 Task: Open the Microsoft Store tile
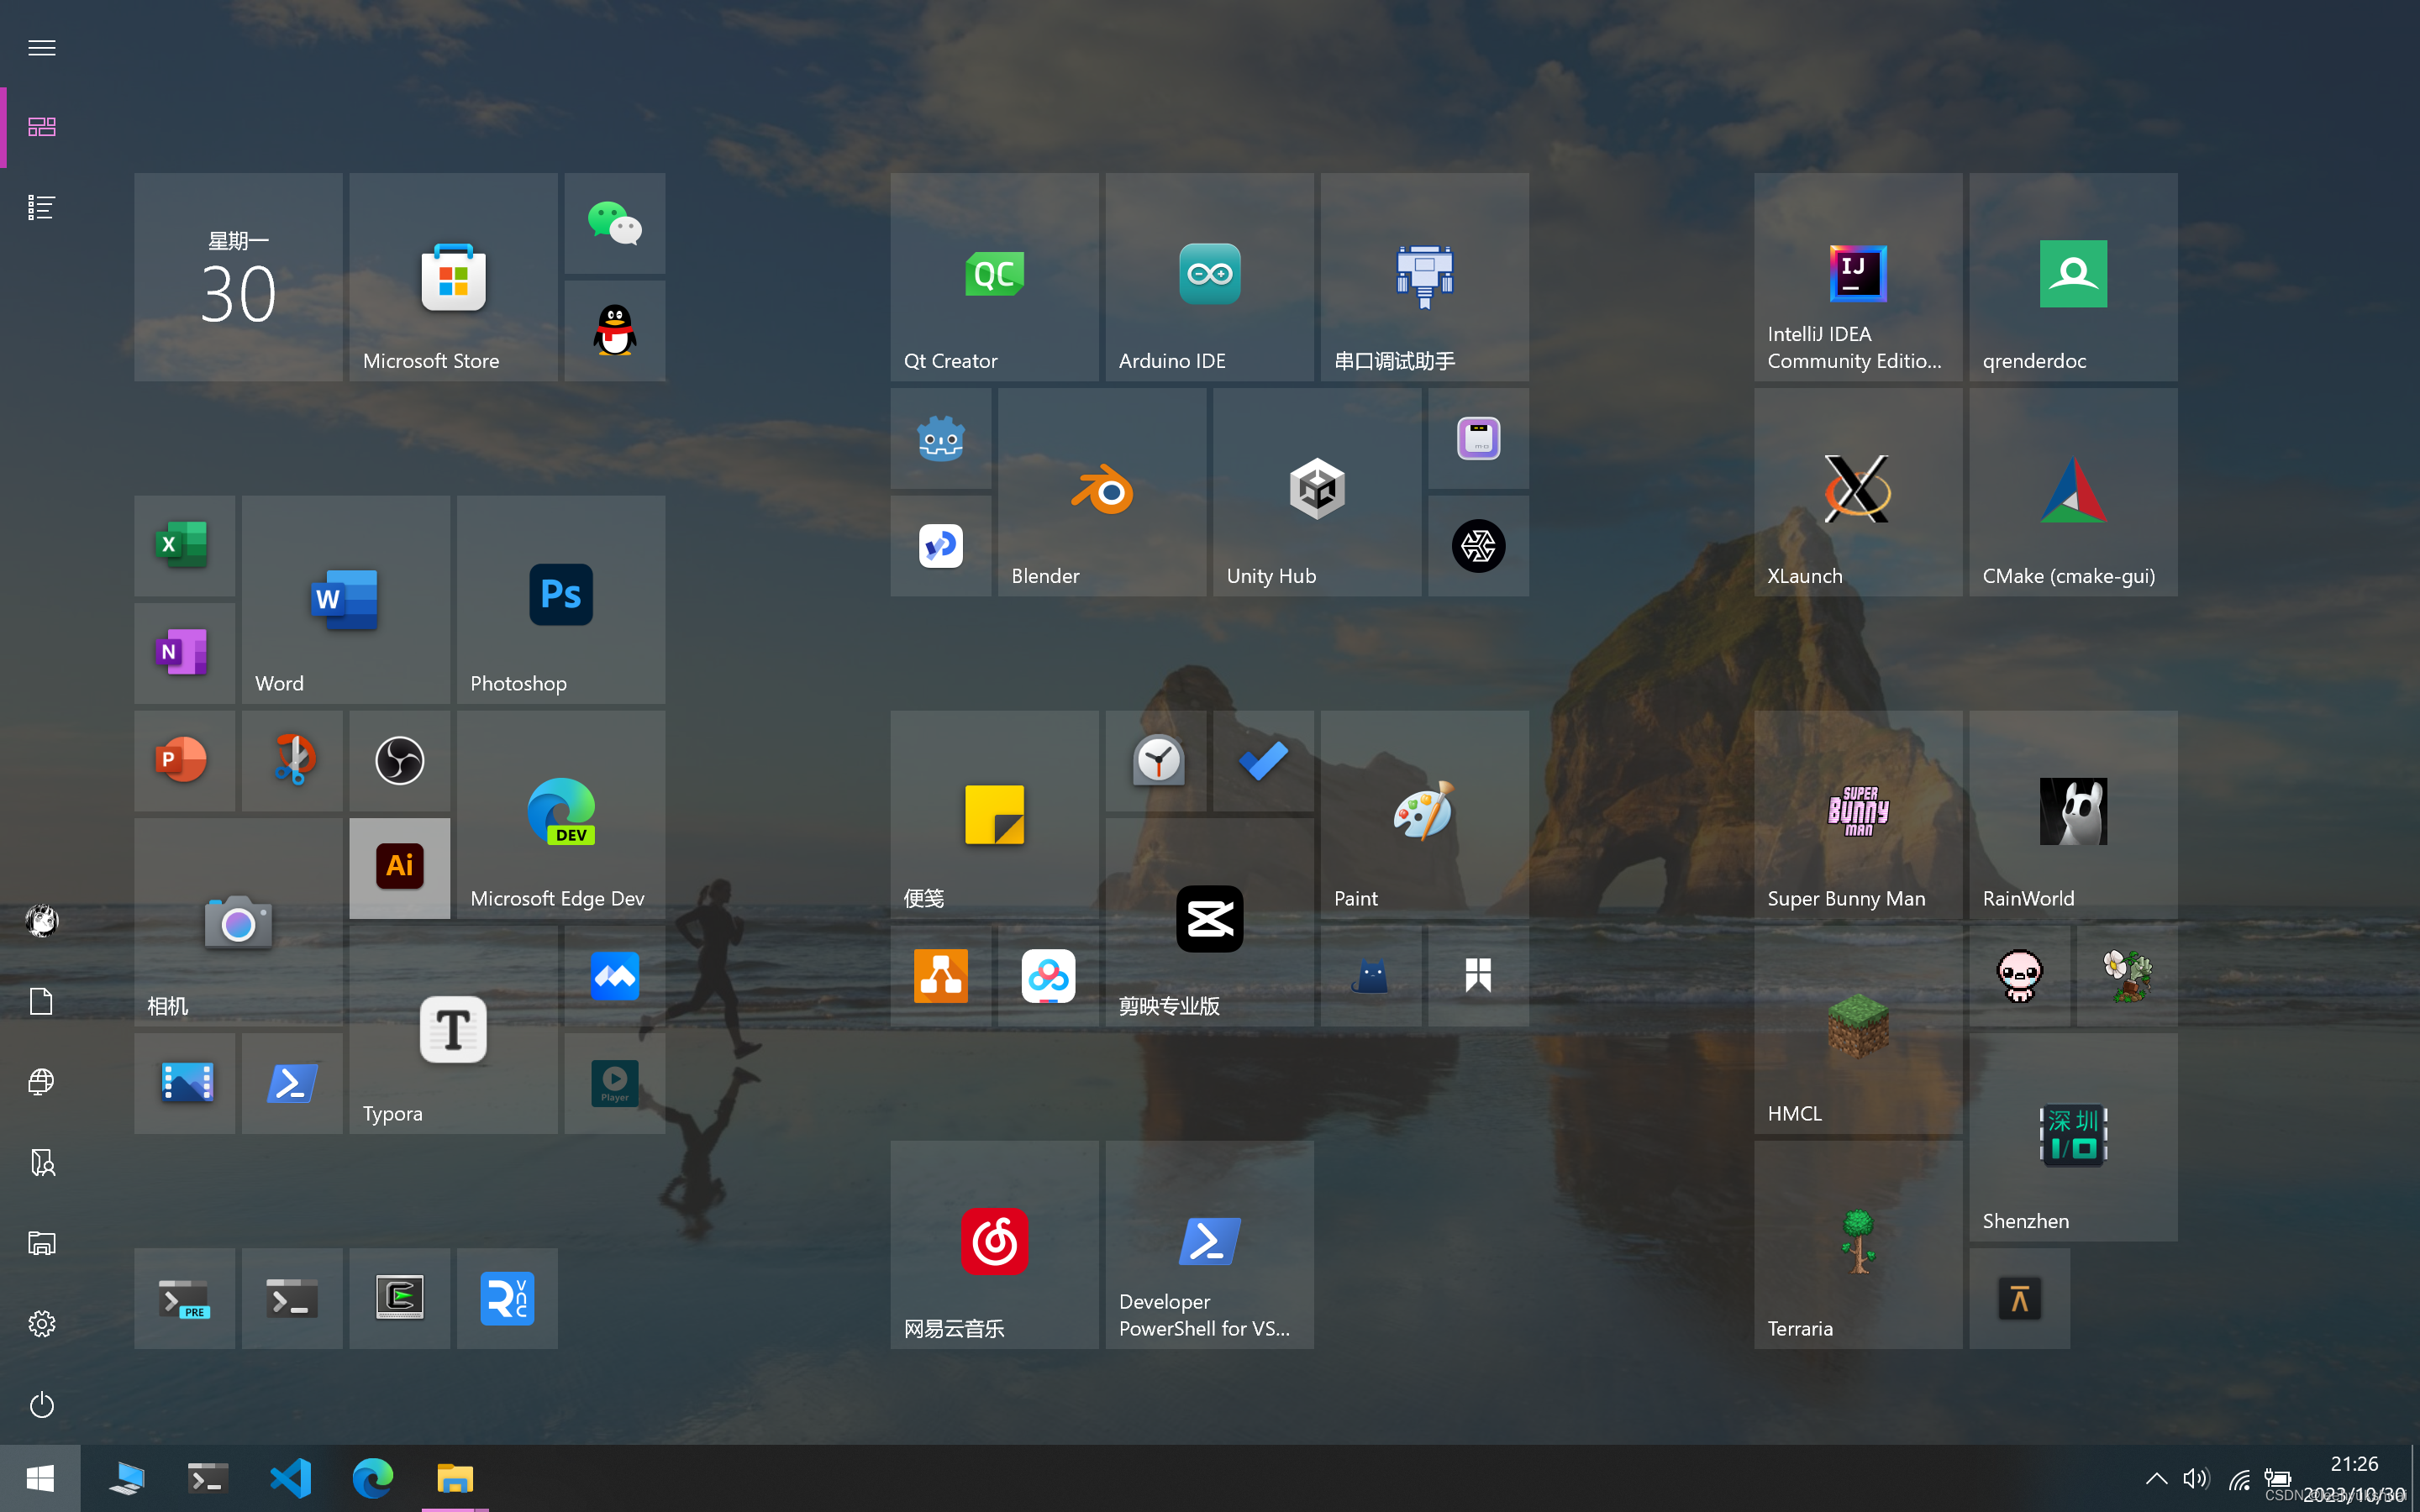click(x=453, y=277)
